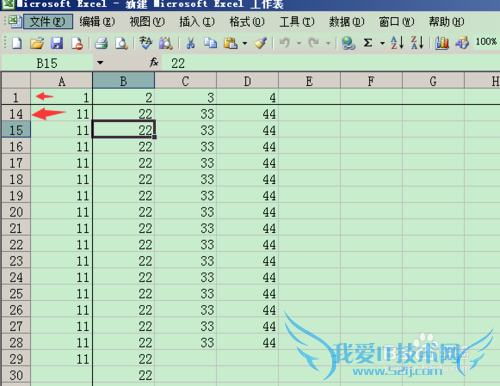Image resolution: width=500 pixels, height=386 pixels.
Task: Click the AutoSum sigma icon
Action: click(368, 43)
